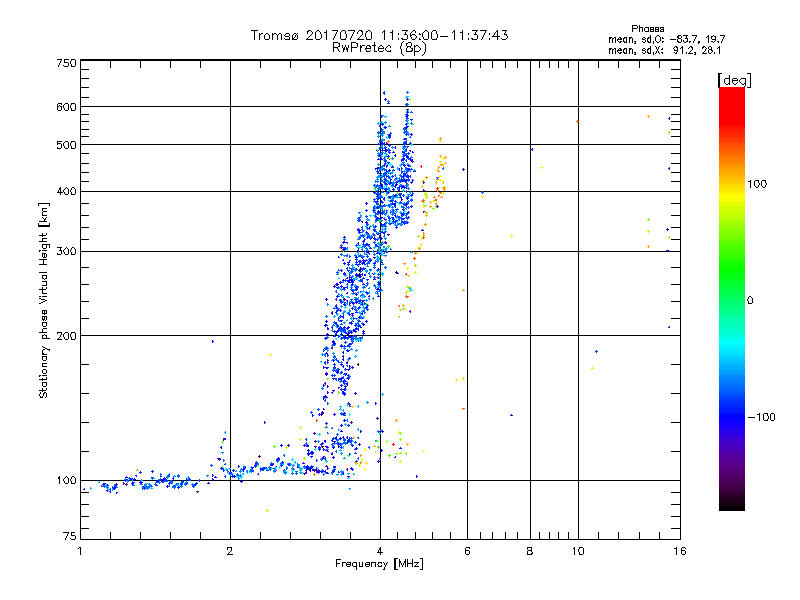The image size is (800, 600).
Task: Click y-axis tick label "200"
Action: pyautogui.click(x=66, y=336)
